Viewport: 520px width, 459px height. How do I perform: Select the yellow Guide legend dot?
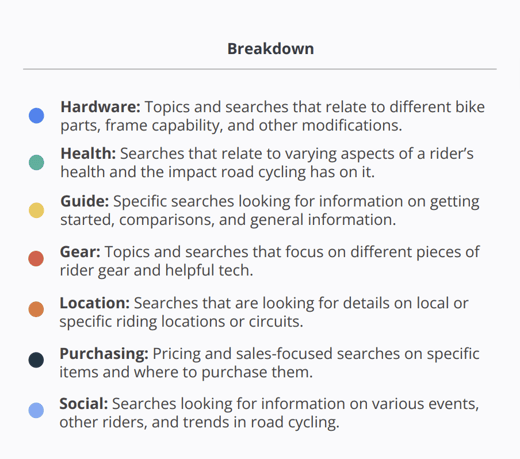[36, 210]
